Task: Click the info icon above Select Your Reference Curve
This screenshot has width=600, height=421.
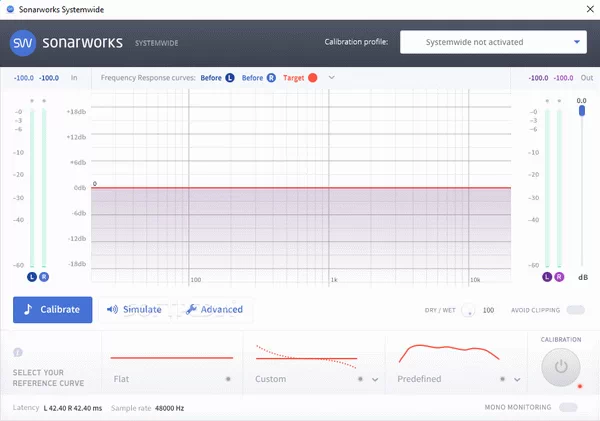Action: click(x=18, y=352)
